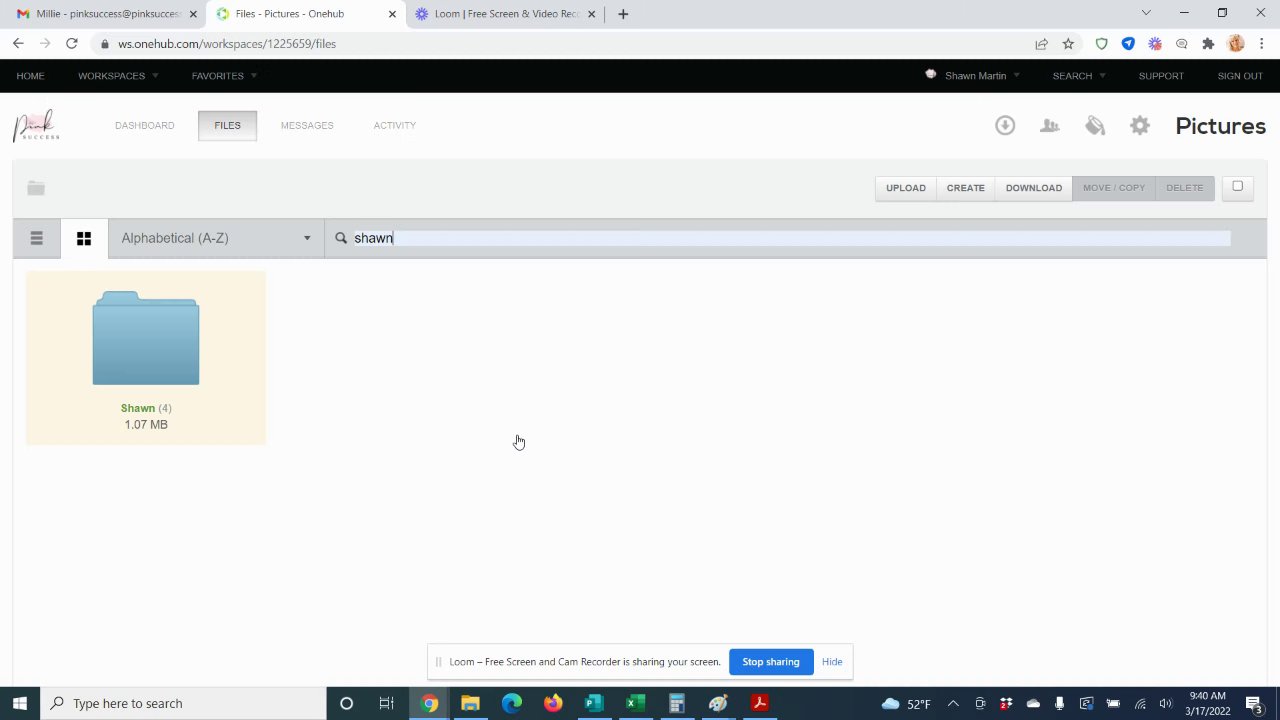This screenshot has width=1280, height=720.
Task: Open Publisher from the taskbar
Action: (x=594, y=703)
